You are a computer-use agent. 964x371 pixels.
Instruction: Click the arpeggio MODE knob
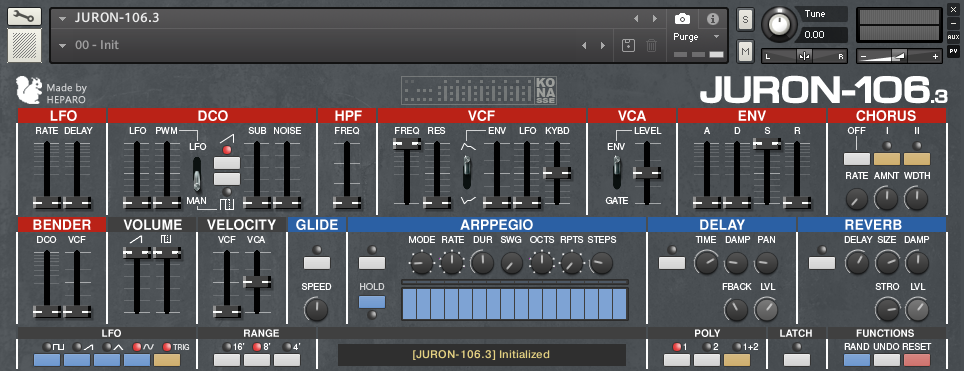422,263
